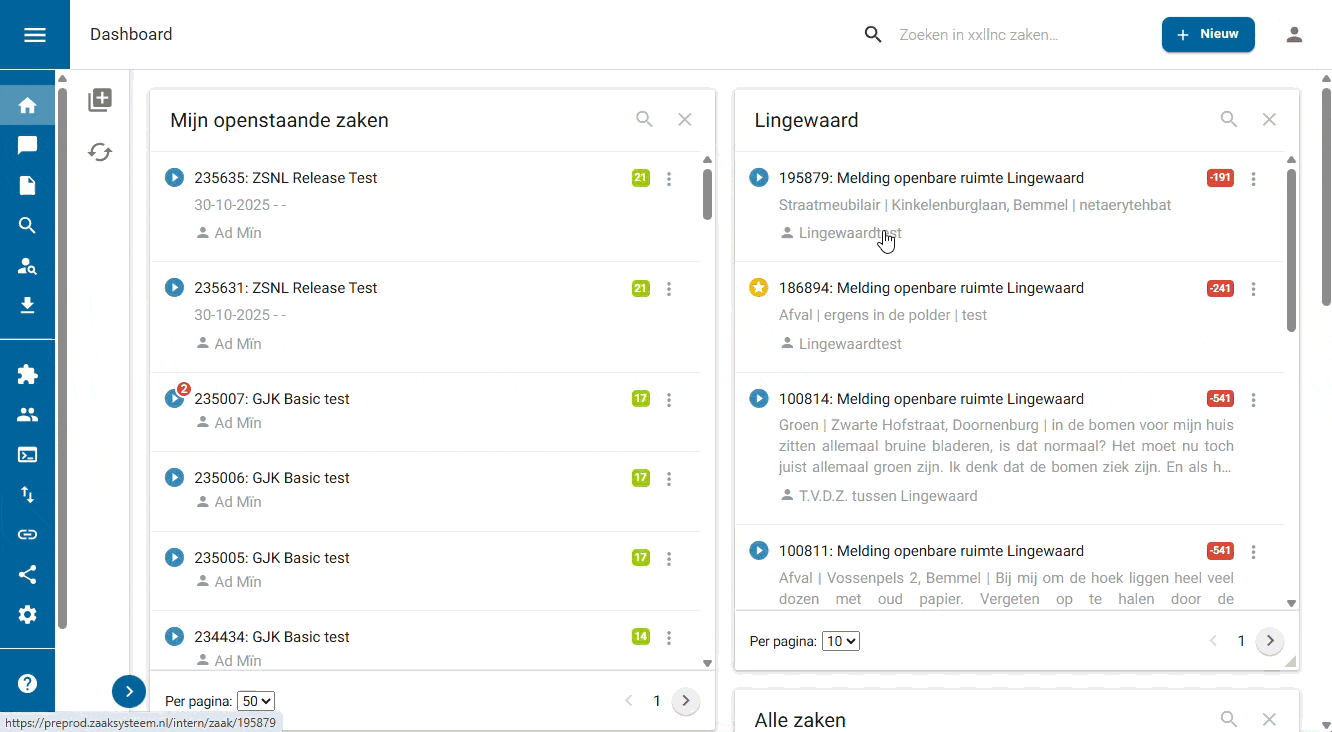Image resolution: width=1332 pixels, height=732 pixels.
Task: Open Per pagina dropdown showing 50
Action: pyautogui.click(x=256, y=702)
